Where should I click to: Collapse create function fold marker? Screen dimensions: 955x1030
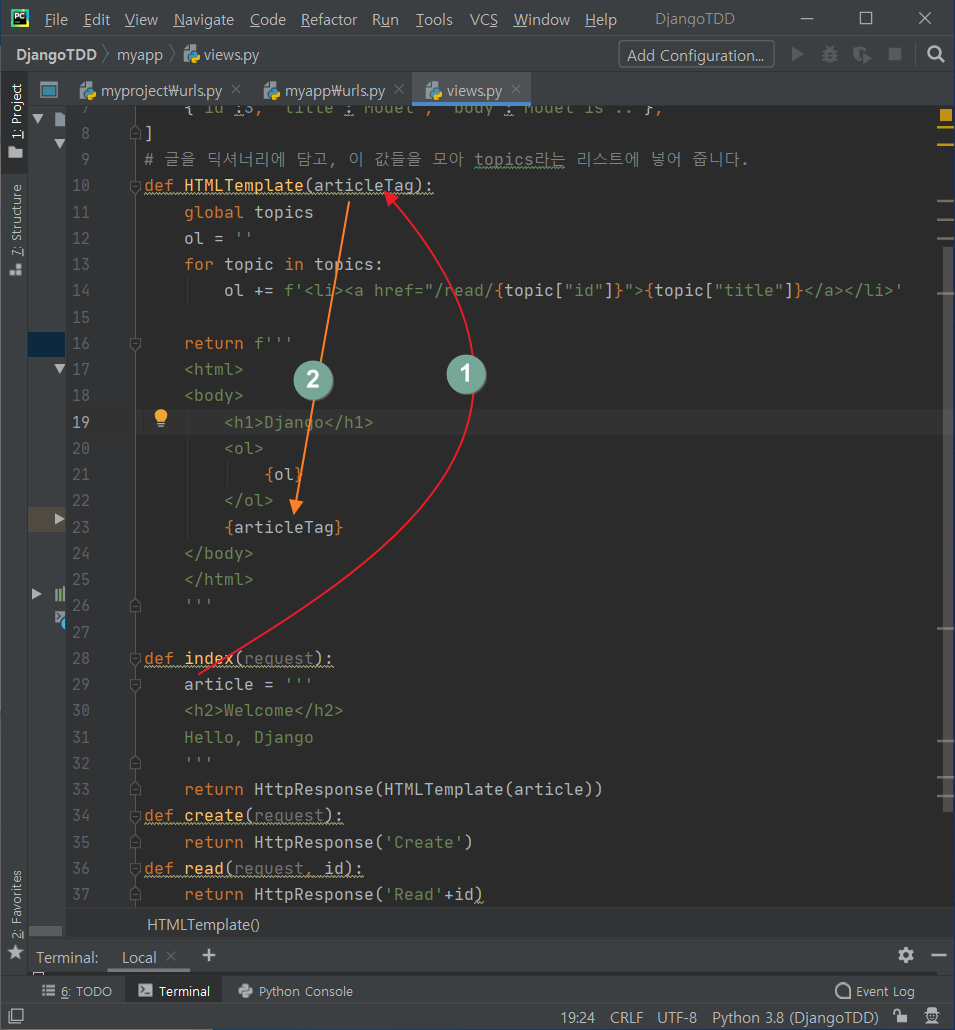[x=135, y=816]
